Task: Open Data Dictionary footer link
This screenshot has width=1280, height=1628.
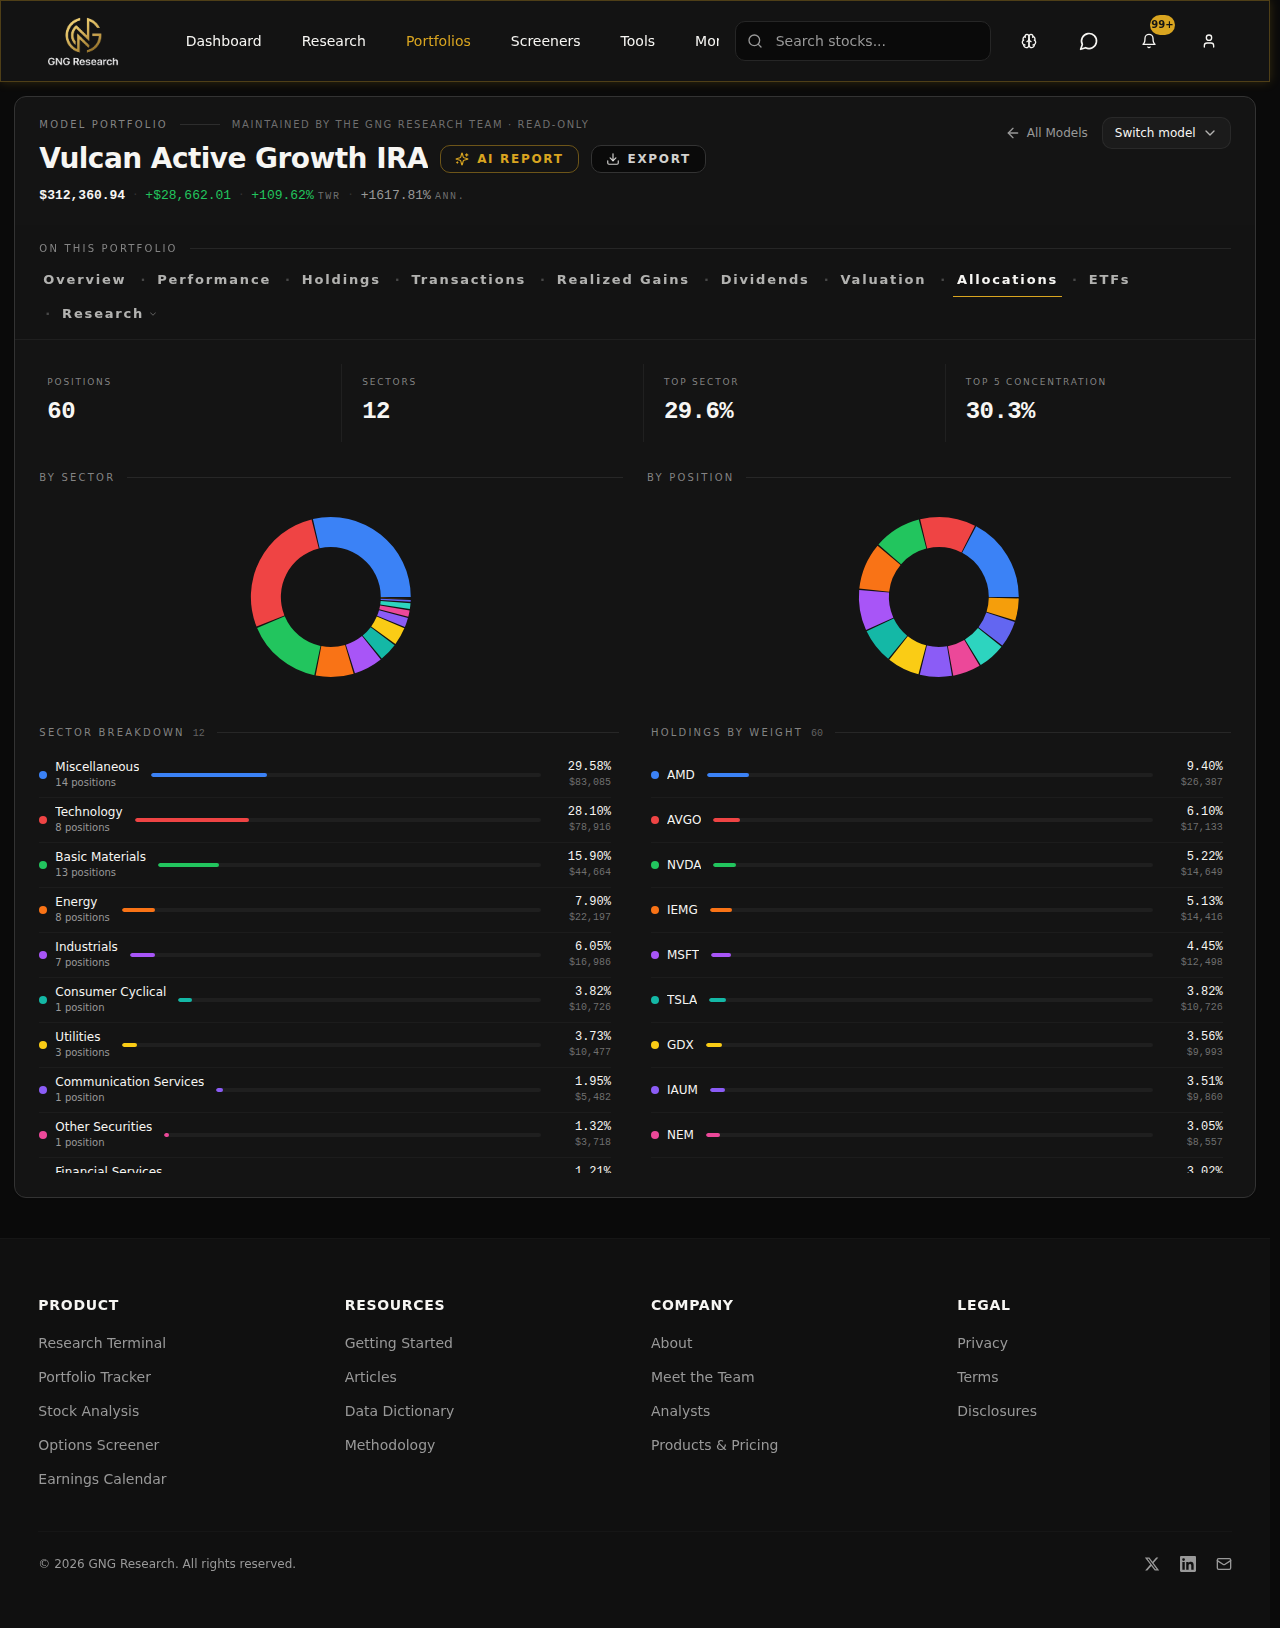Action: tap(399, 1411)
